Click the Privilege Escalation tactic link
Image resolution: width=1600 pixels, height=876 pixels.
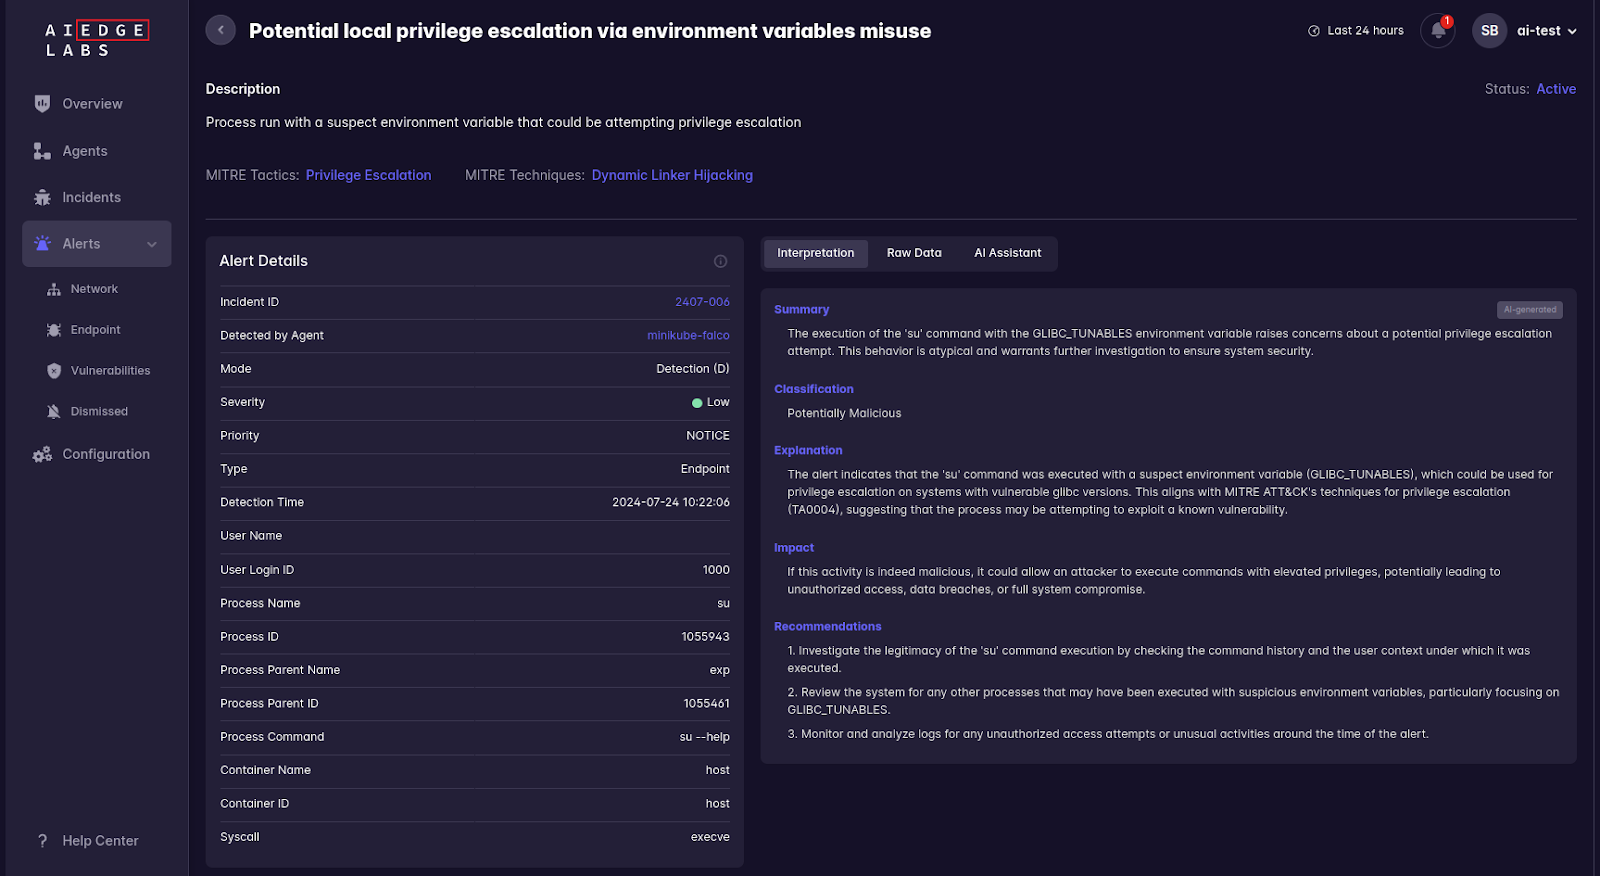[x=368, y=175]
